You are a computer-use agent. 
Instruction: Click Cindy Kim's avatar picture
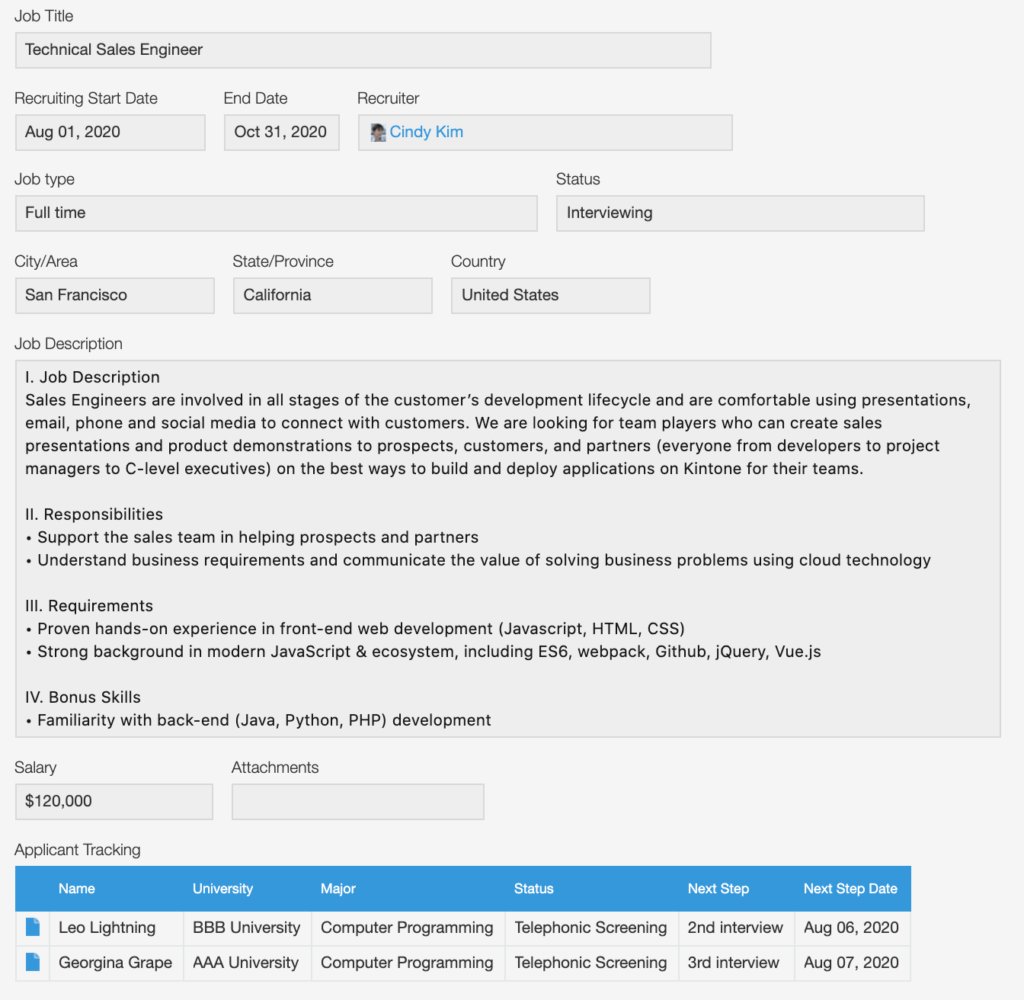[378, 133]
